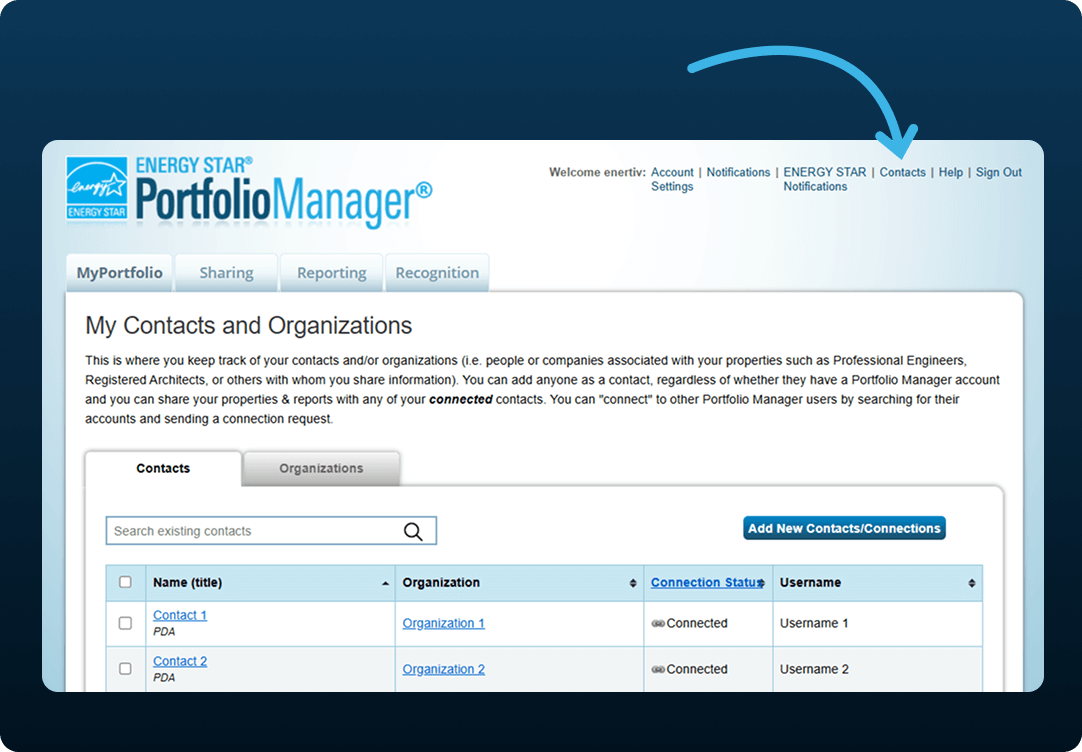Click Connected status text in Contact 1 row
The height and width of the screenshot is (752, 1082).
[x=697, y=623]
